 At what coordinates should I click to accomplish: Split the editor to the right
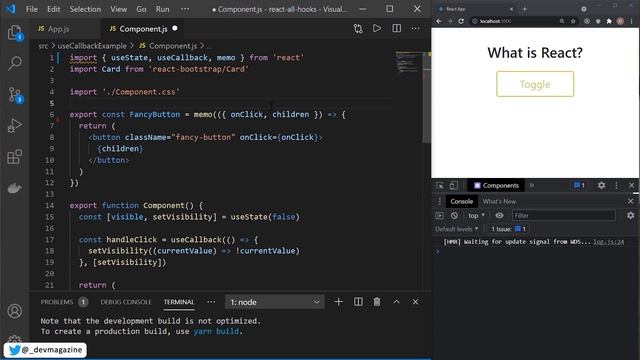point(396,29)
